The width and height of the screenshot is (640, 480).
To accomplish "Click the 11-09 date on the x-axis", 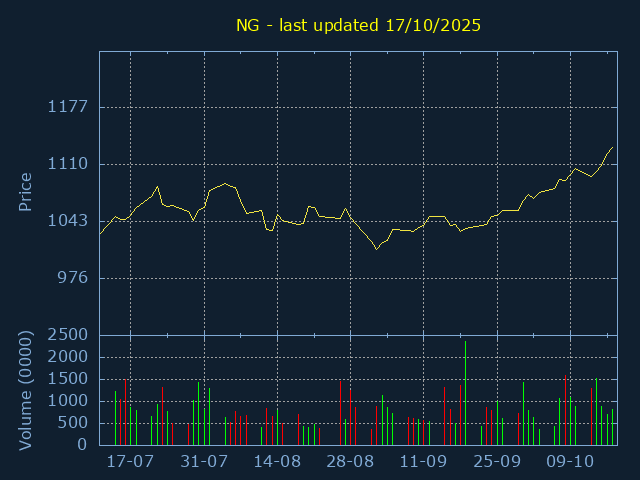I will (424, 463).
